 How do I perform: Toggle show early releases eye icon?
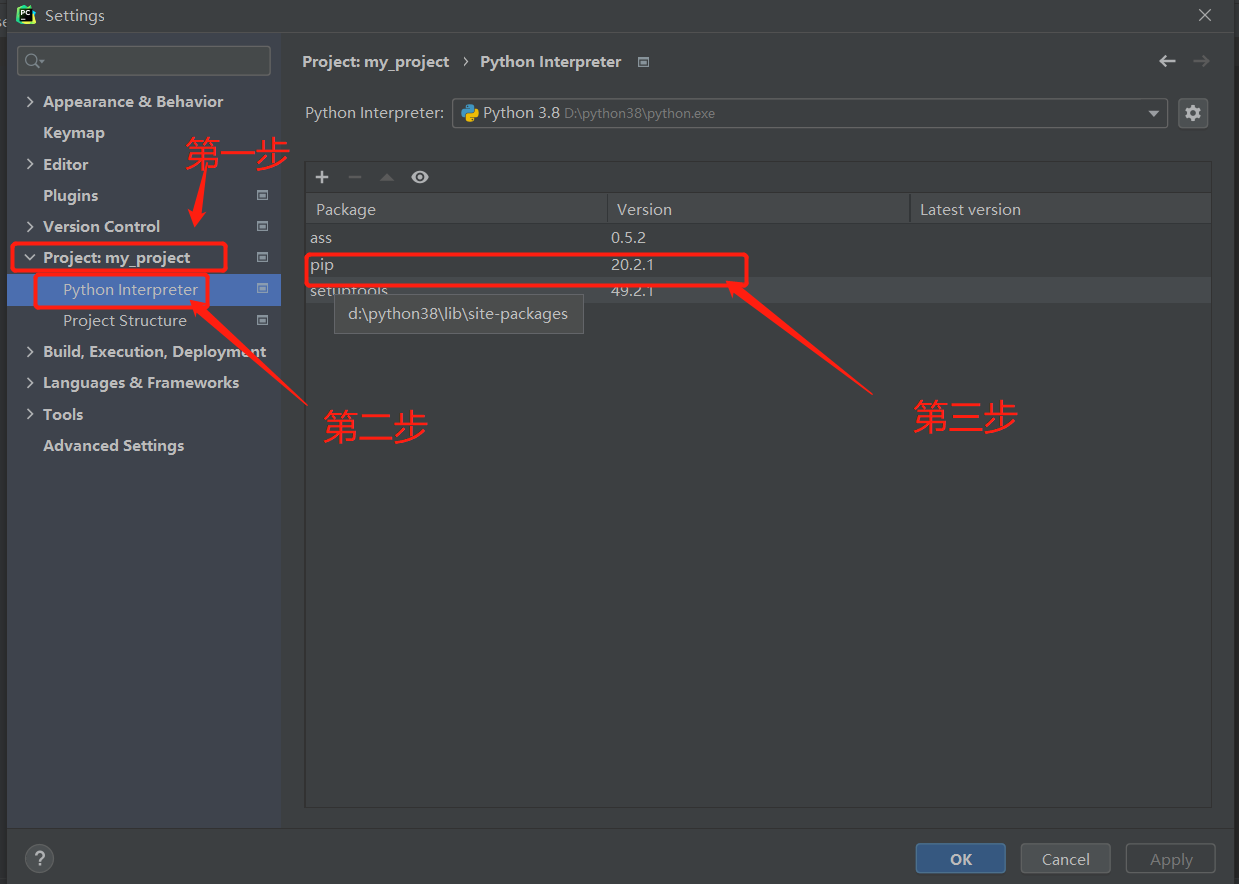420,177
